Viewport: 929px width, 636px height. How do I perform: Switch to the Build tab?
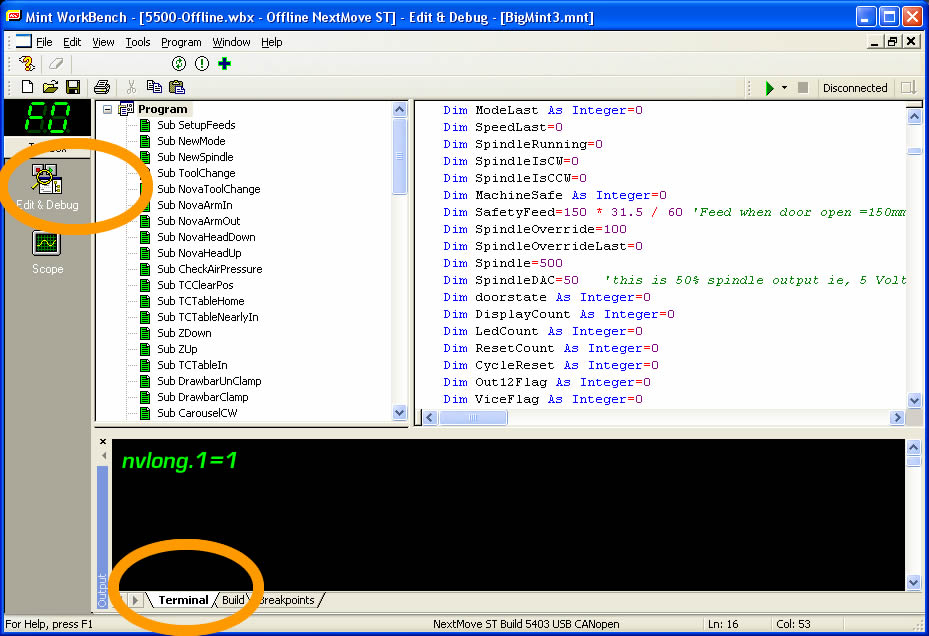pyautogui.click(x=233, y=600)
